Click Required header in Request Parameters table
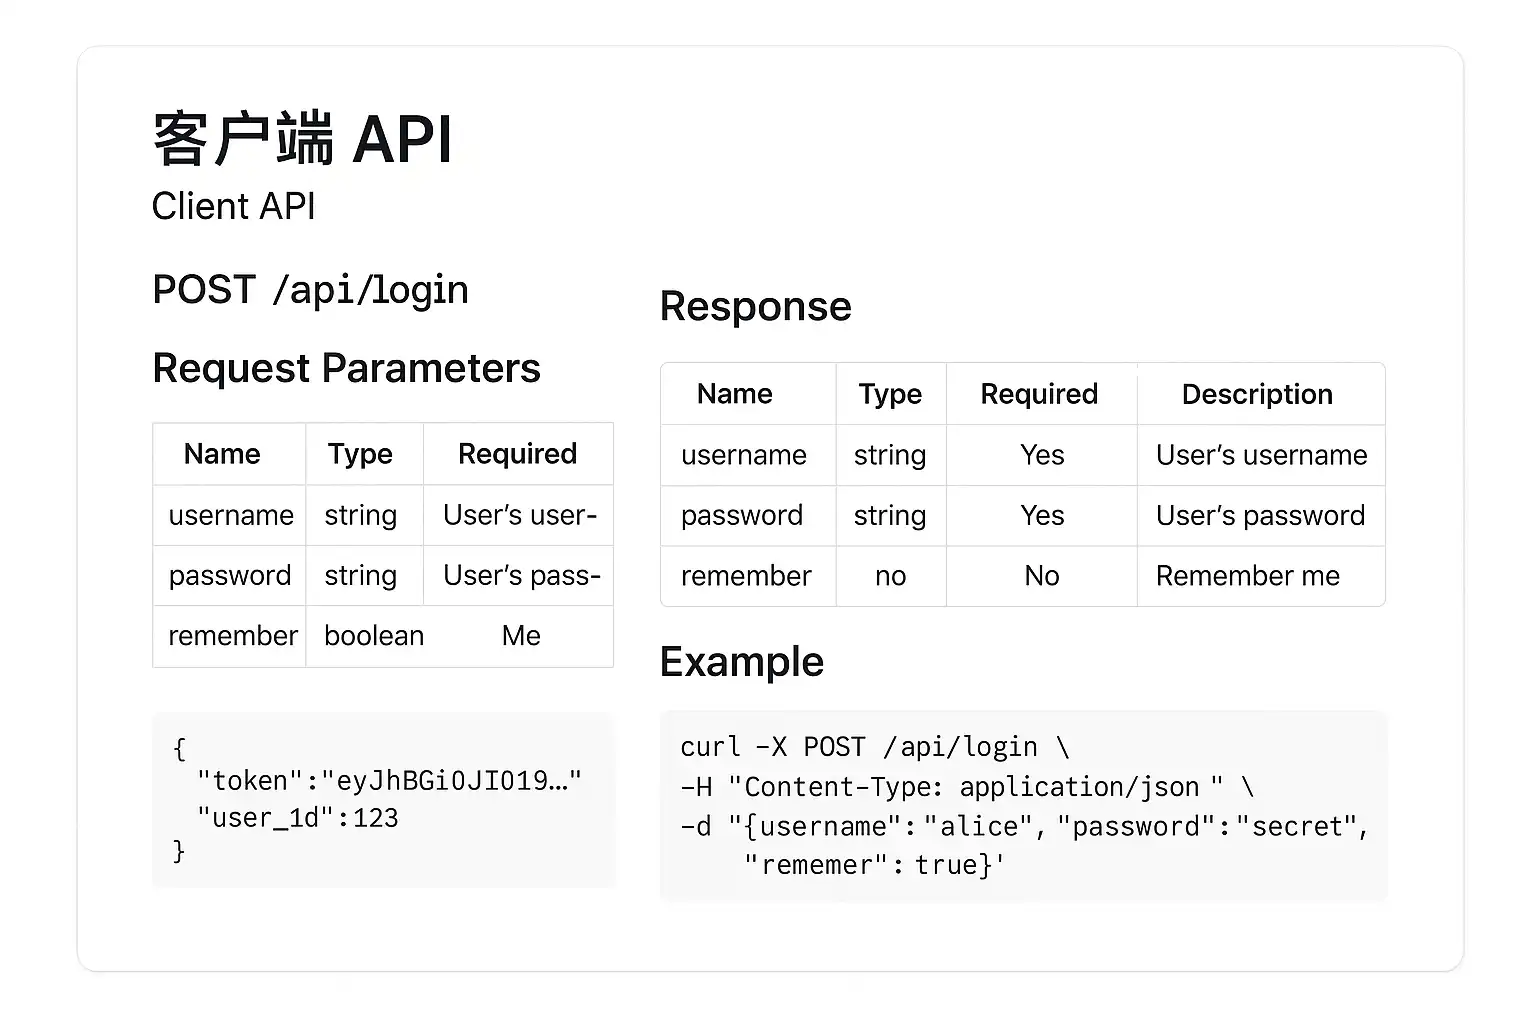1536x1024 pixels. (x=517, y=454)
